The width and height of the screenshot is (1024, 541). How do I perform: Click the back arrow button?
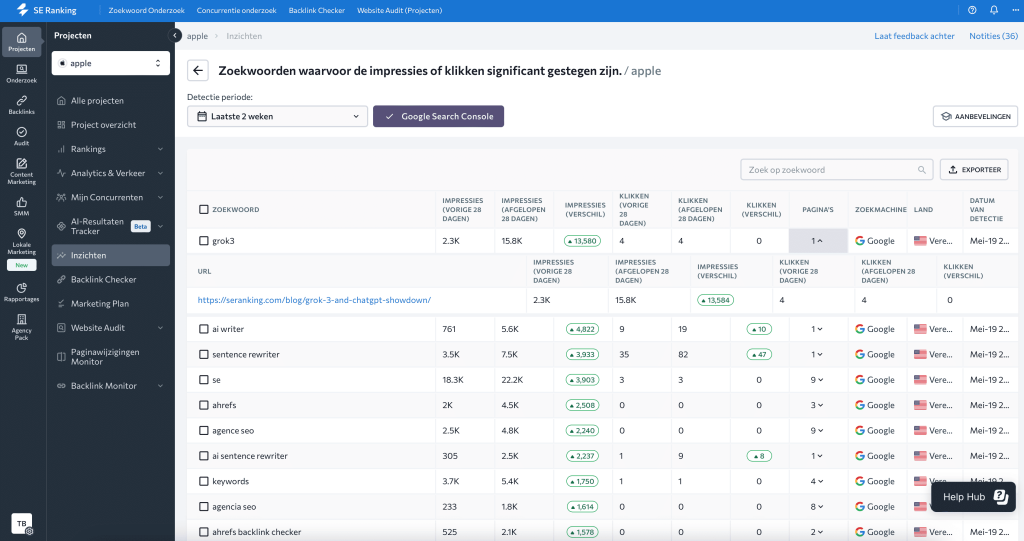198,71
